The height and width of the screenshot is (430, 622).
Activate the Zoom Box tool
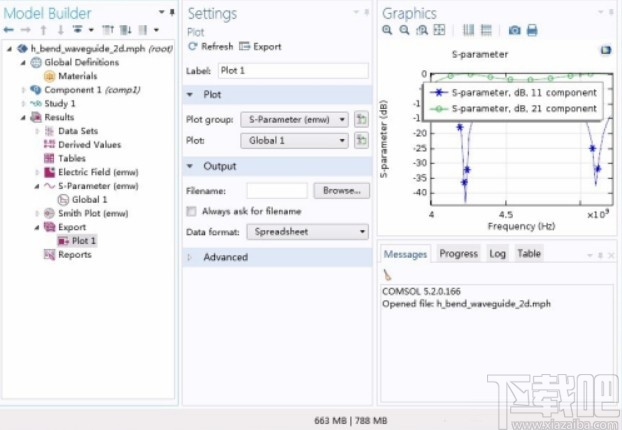pyautogui.click(x=422, y=30)
